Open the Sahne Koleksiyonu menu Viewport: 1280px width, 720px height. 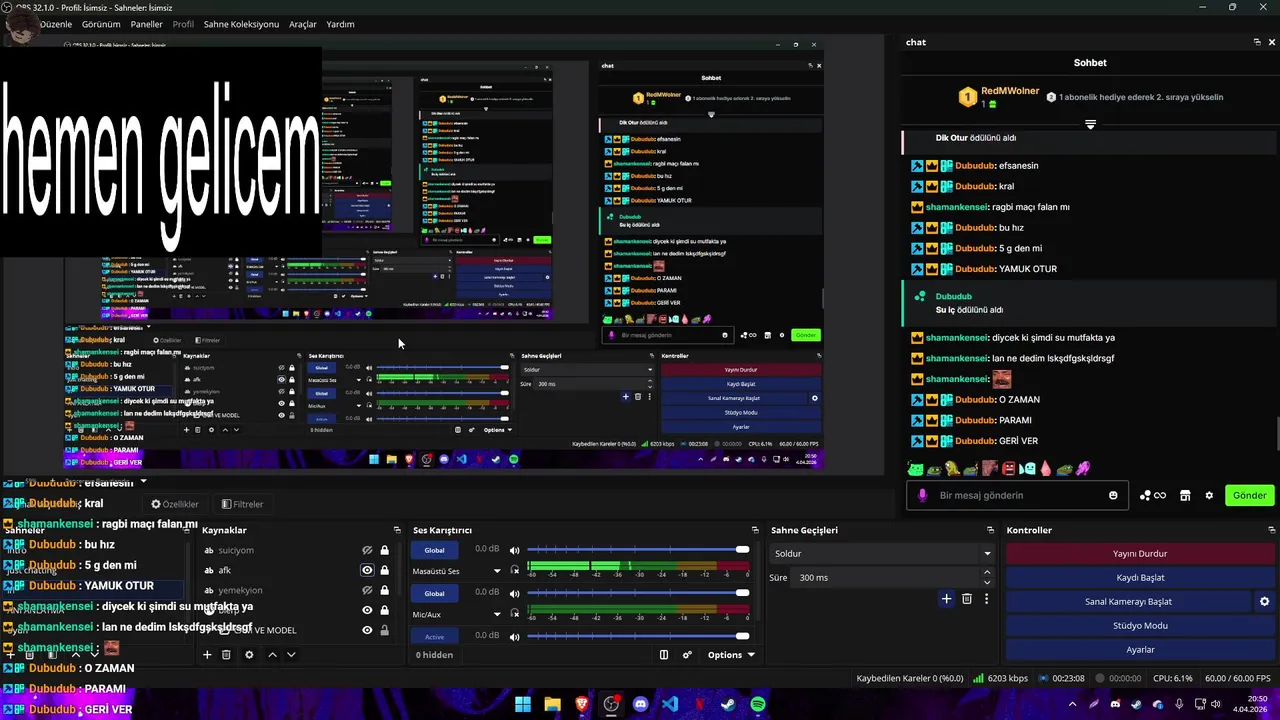tap(241, 24)
